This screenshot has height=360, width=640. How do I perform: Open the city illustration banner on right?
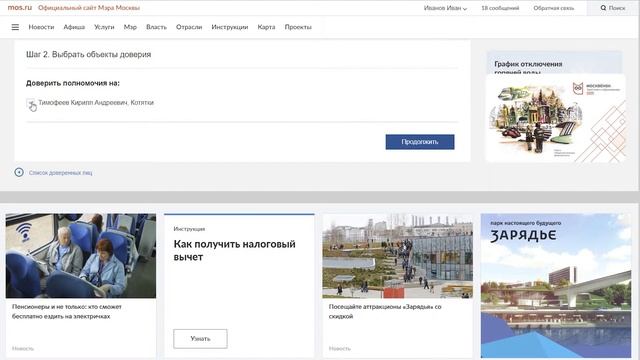556,118
